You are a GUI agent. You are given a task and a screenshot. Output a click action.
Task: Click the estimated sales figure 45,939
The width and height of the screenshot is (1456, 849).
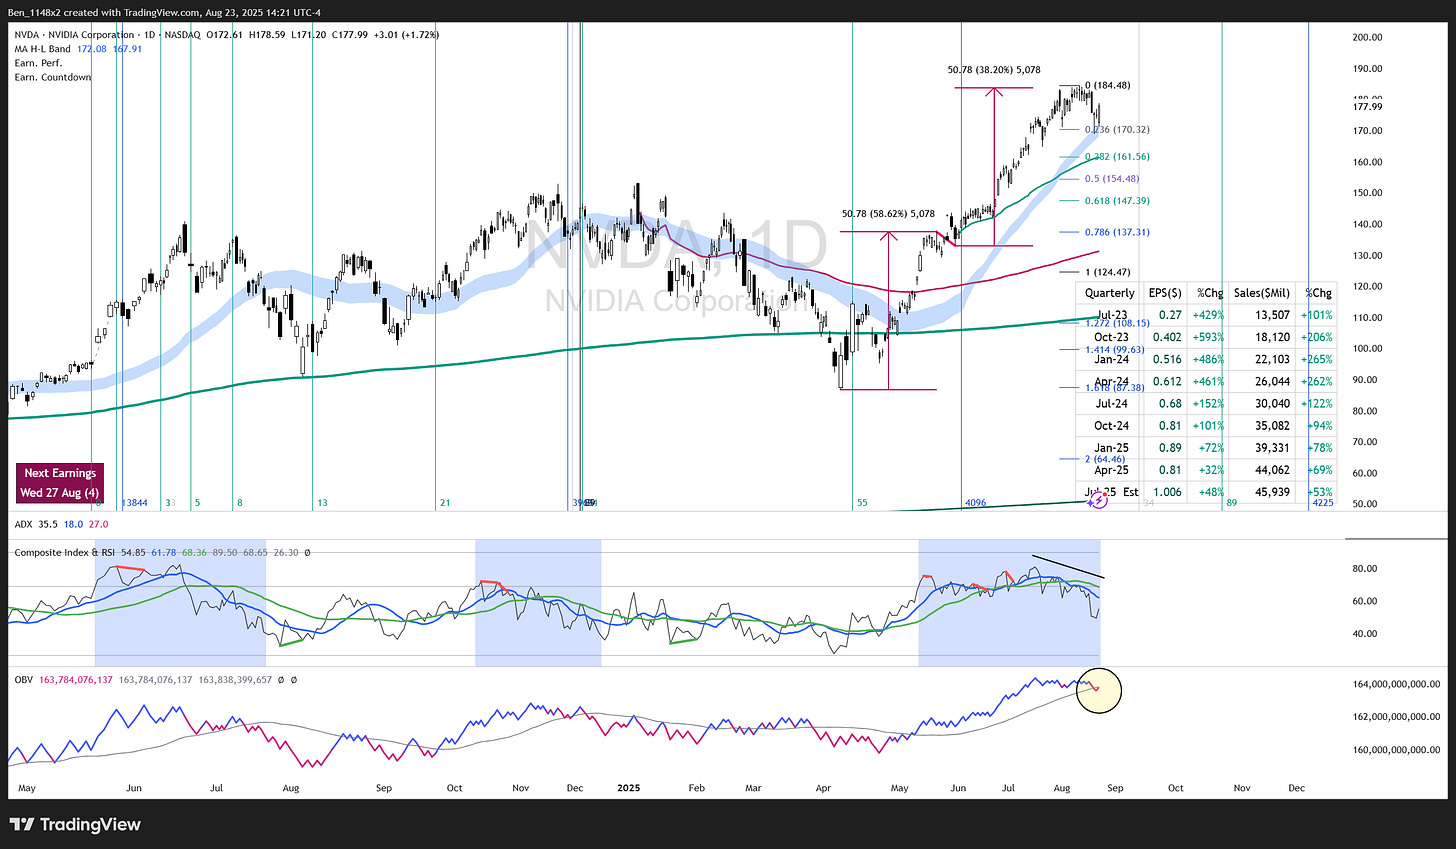pyautogui.click(x=1273, y=492)
